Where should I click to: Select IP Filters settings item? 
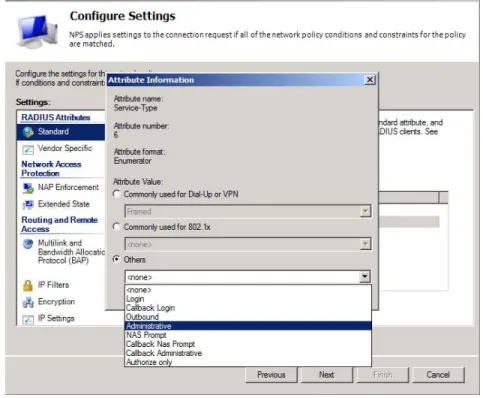(61, 285)
